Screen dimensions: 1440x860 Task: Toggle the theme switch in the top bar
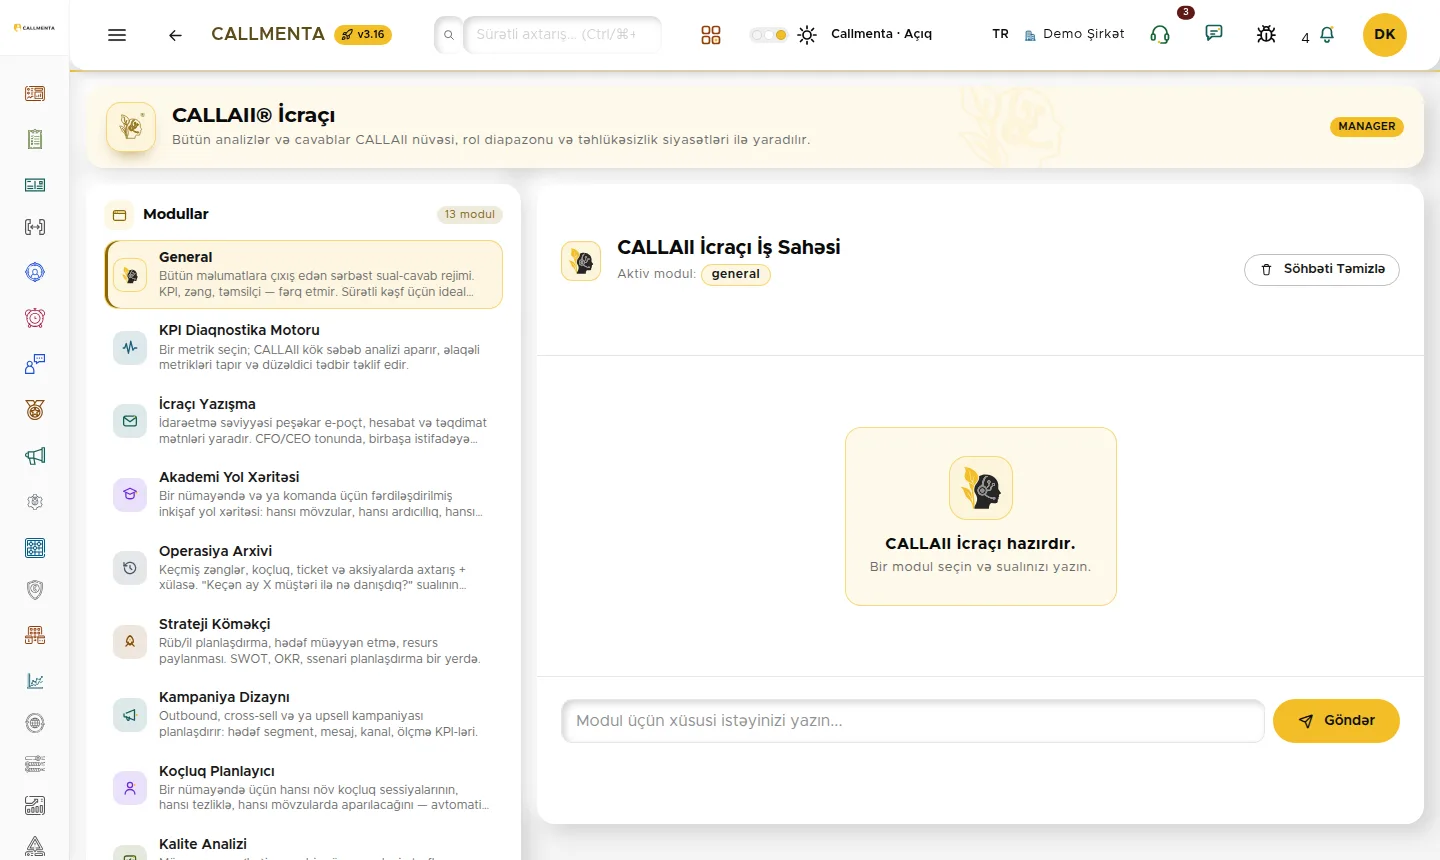[768, 35]
